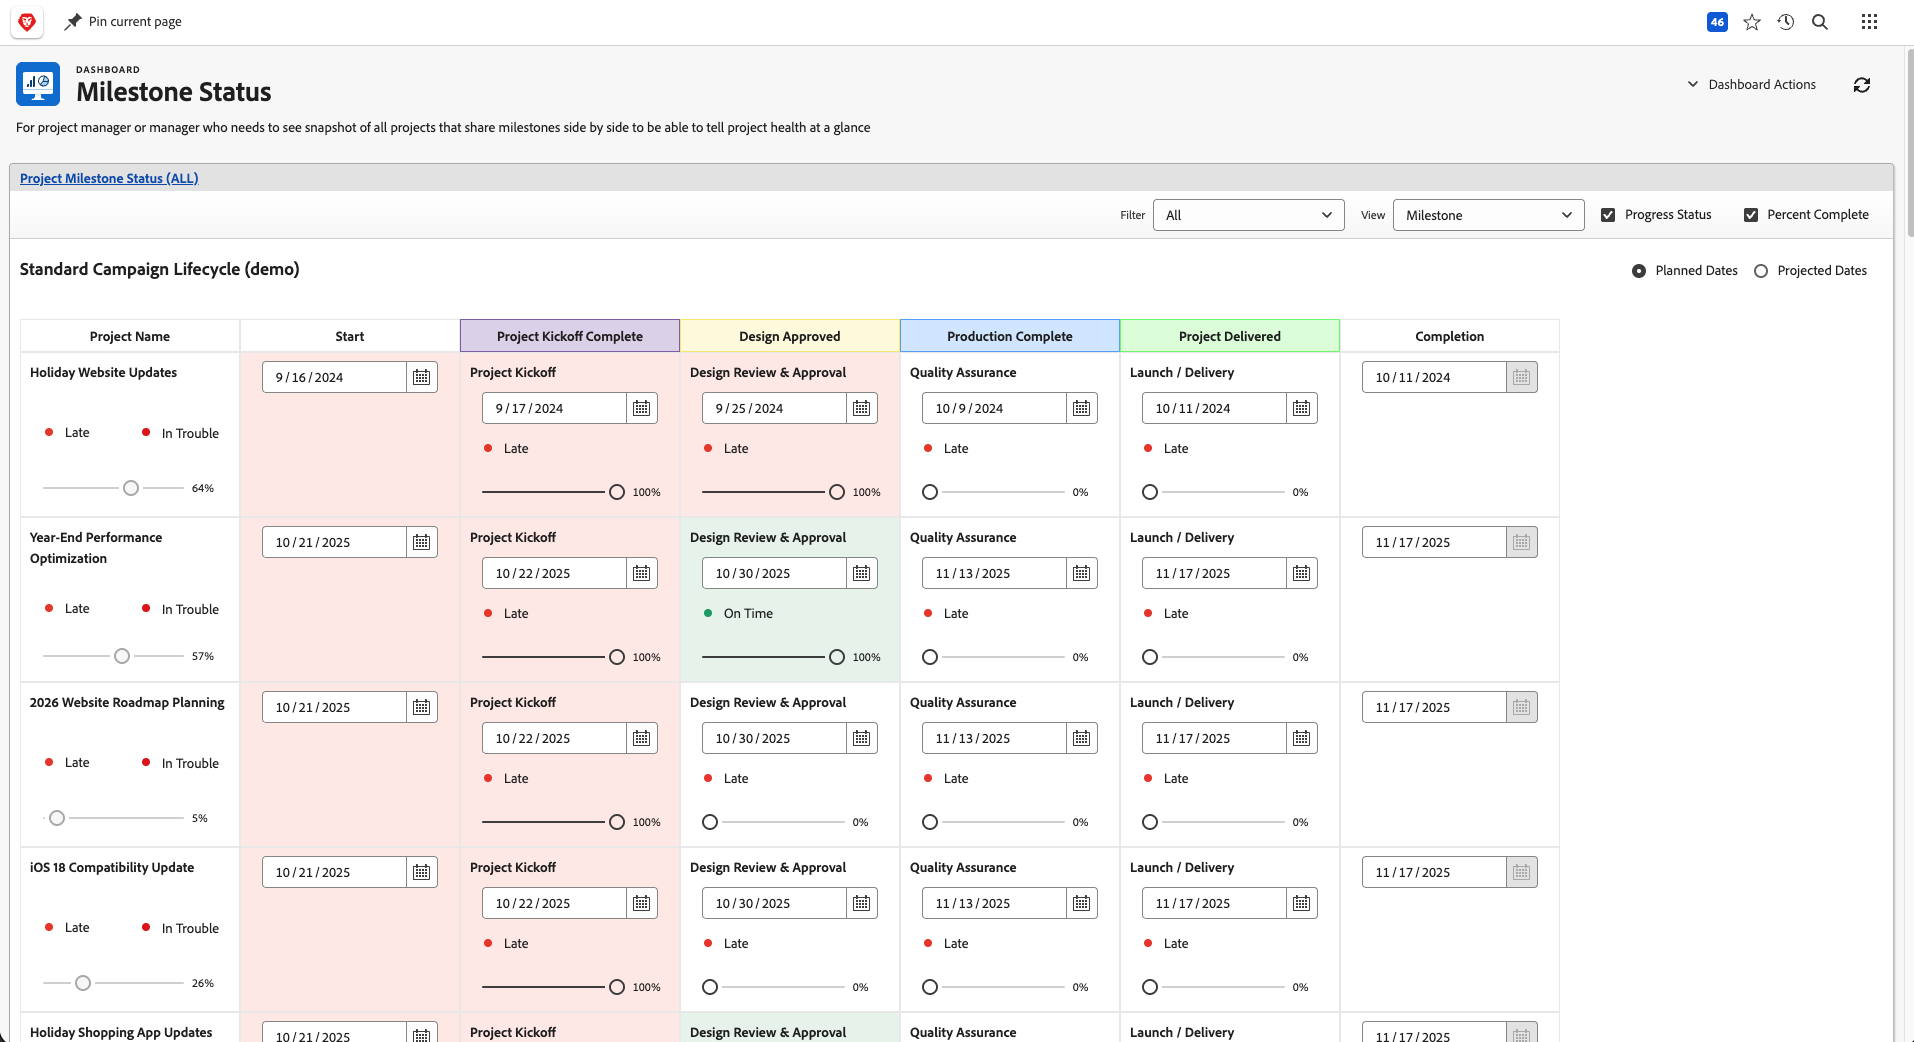Click the favorites star icon
Viewport: 1914px width, 1042px height.
[1752, 22]
